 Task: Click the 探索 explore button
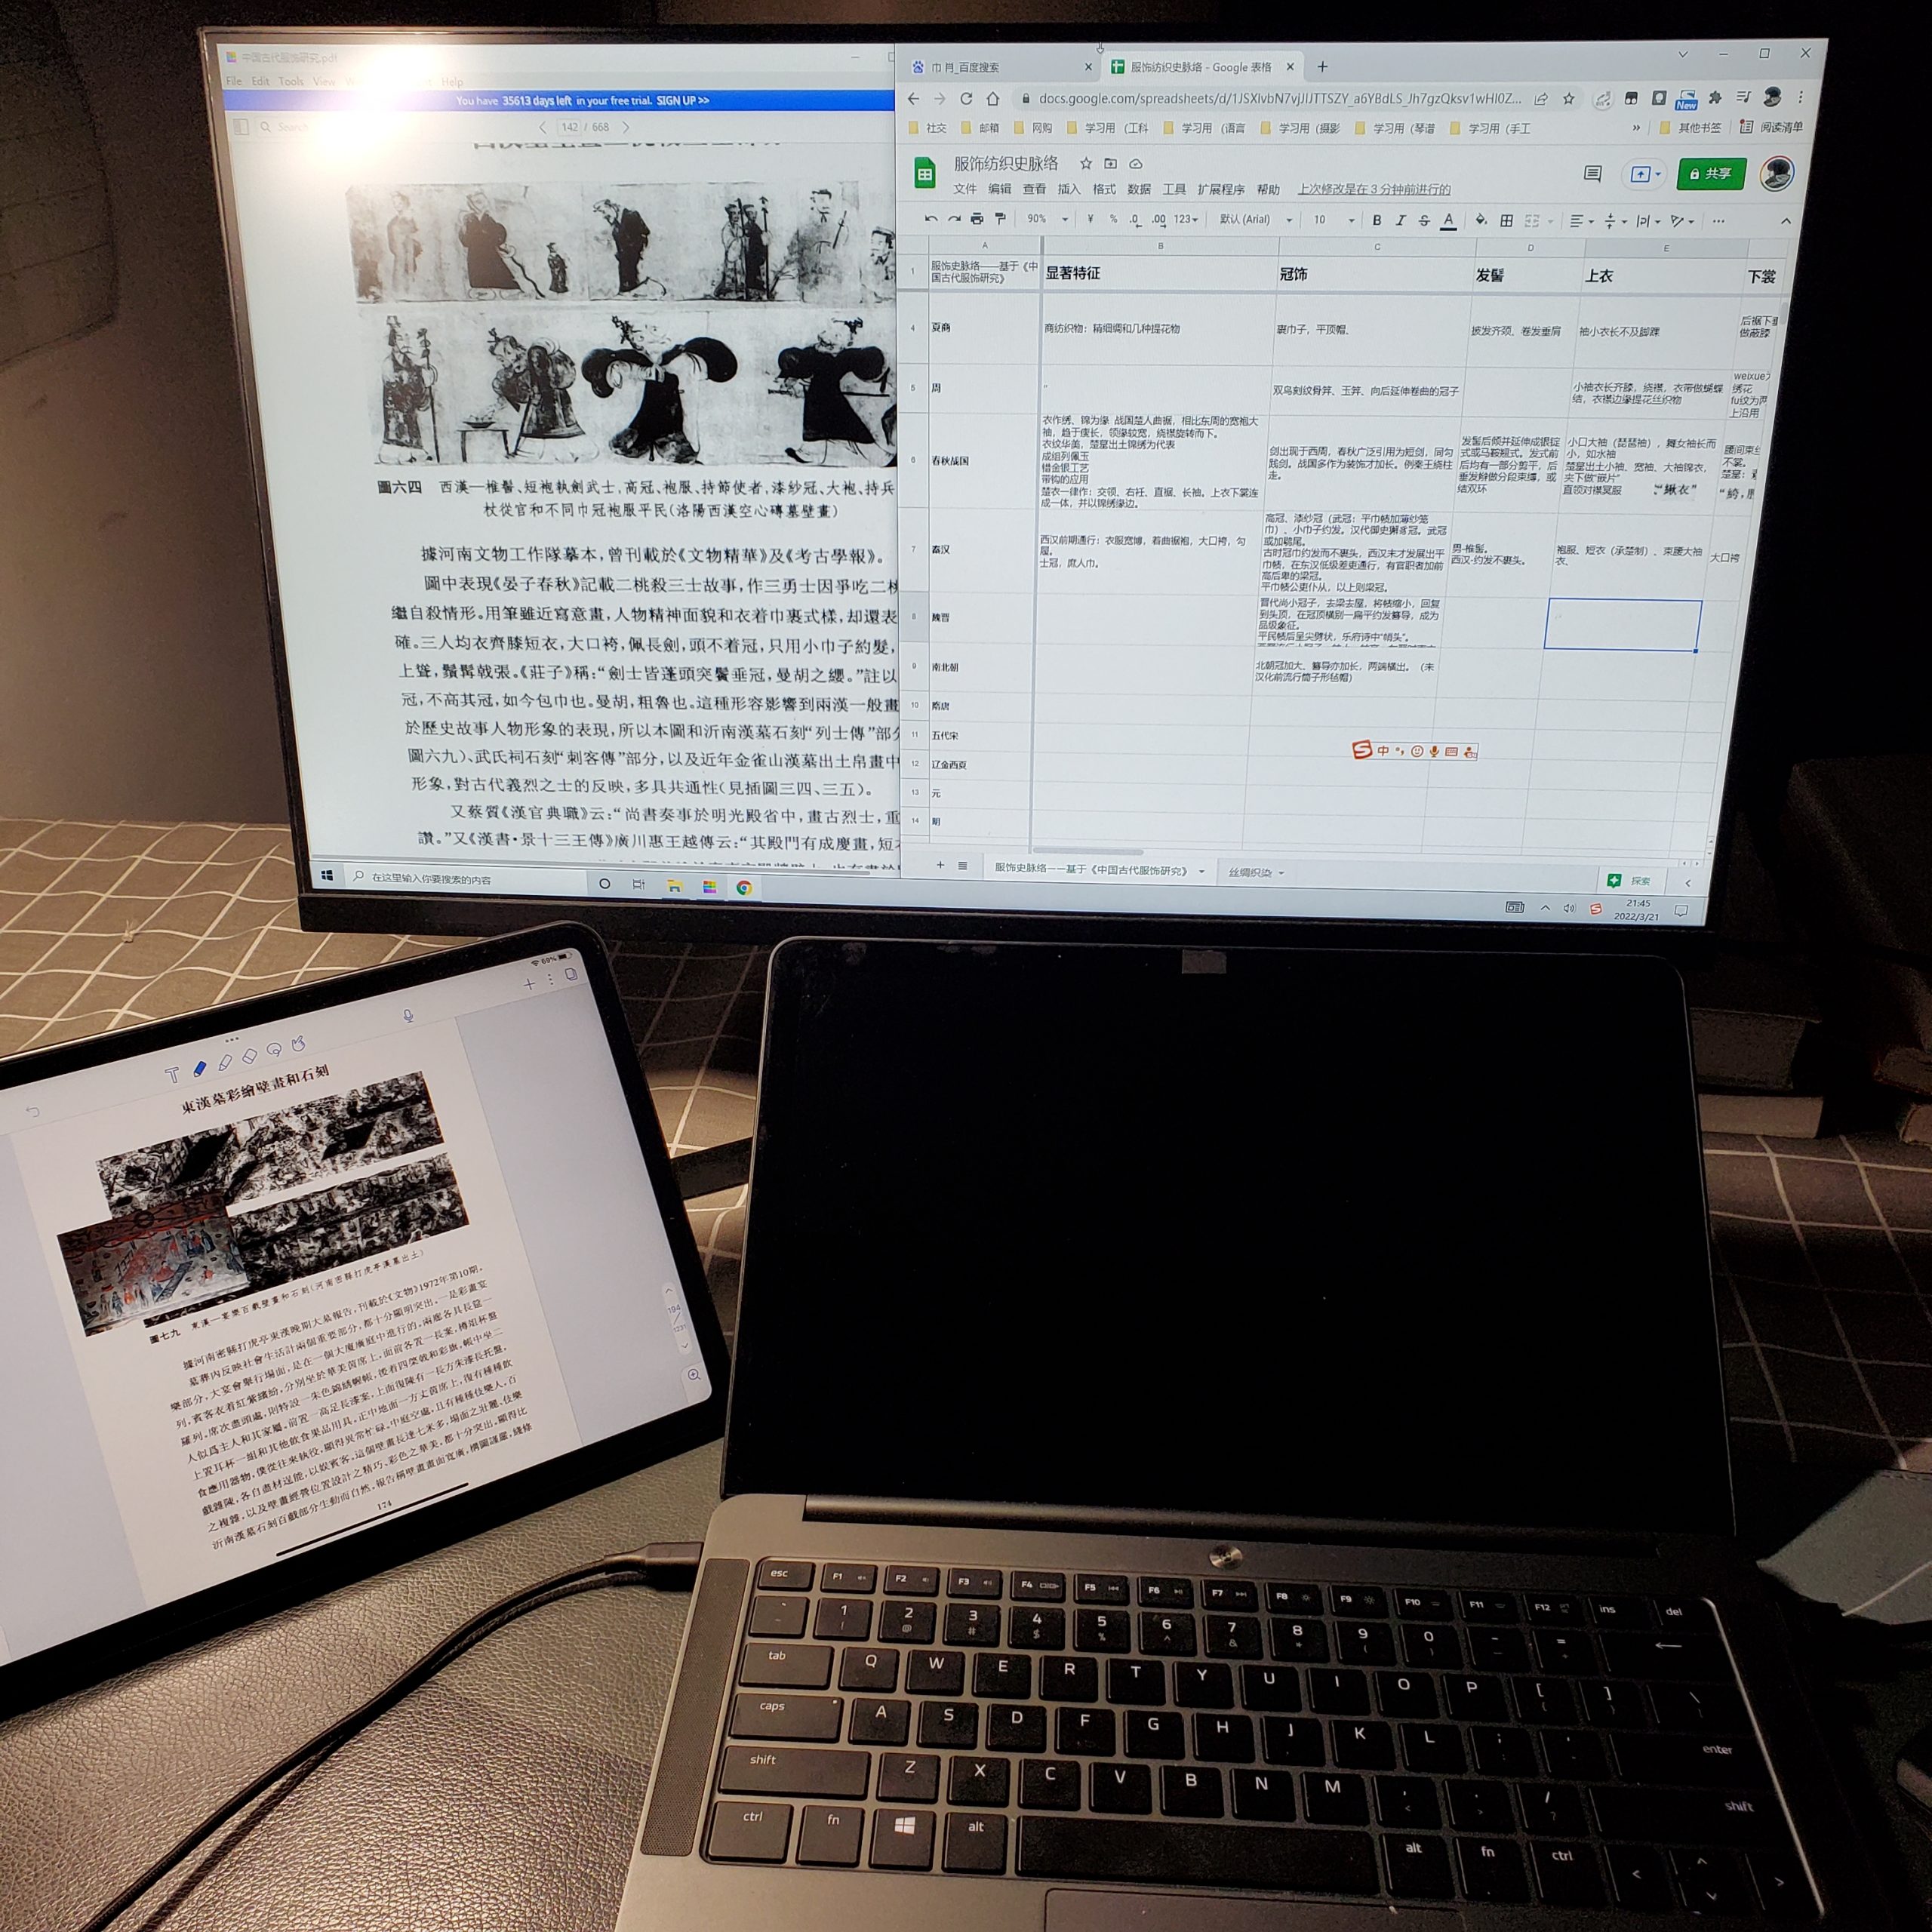pos(1630,880)
